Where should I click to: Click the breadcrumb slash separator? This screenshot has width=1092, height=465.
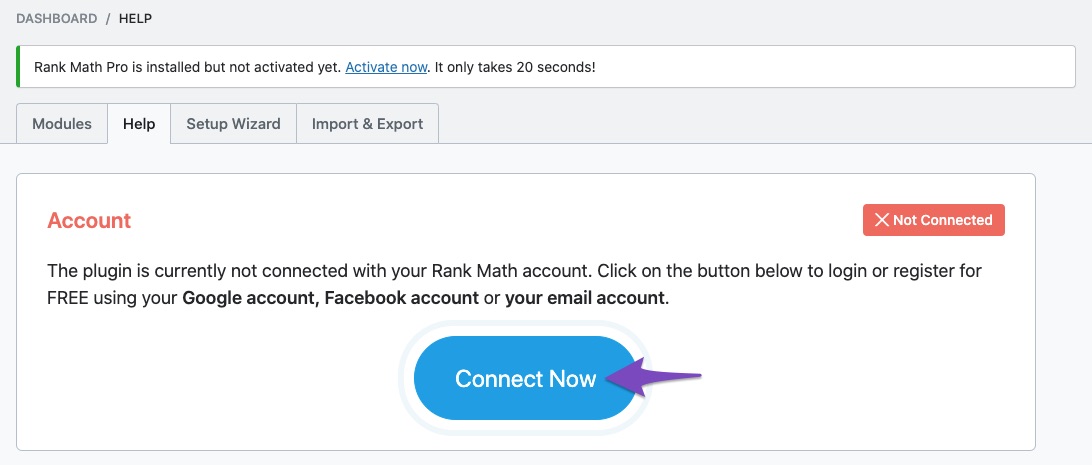tap(108, 19)
